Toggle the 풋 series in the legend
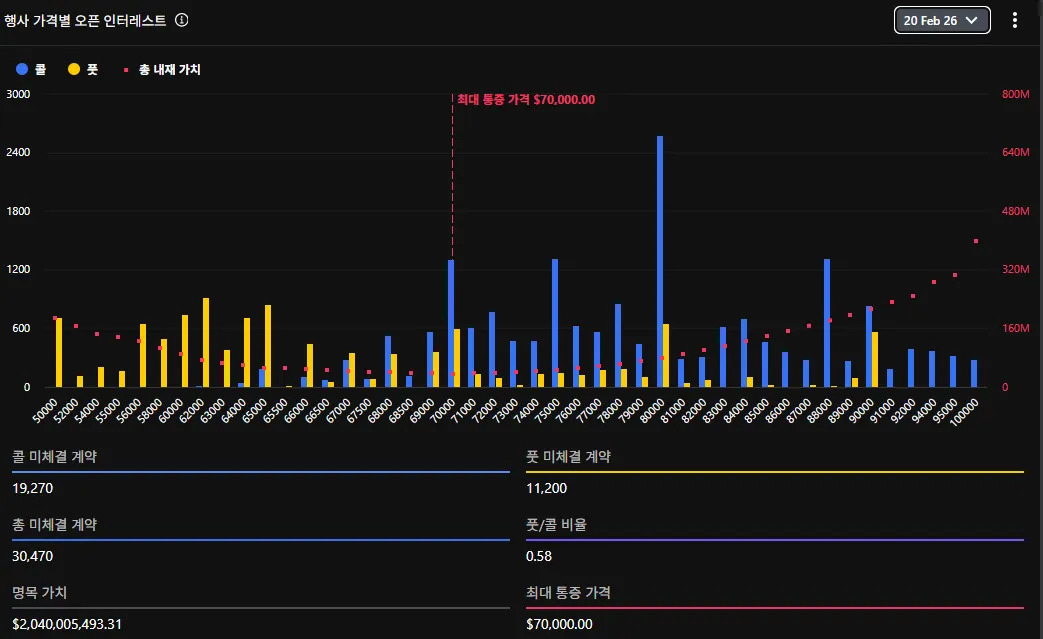 point(83,70)
